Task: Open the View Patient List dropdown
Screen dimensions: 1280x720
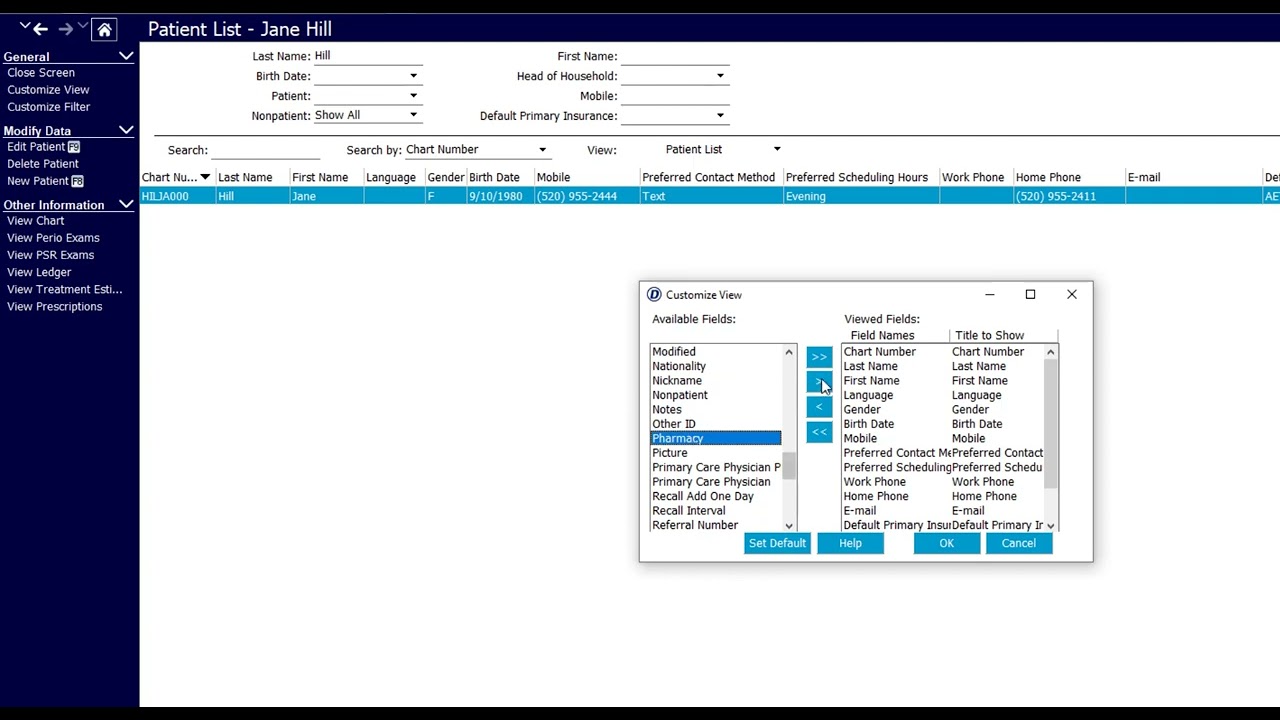Action: click(x=777, y=150)
